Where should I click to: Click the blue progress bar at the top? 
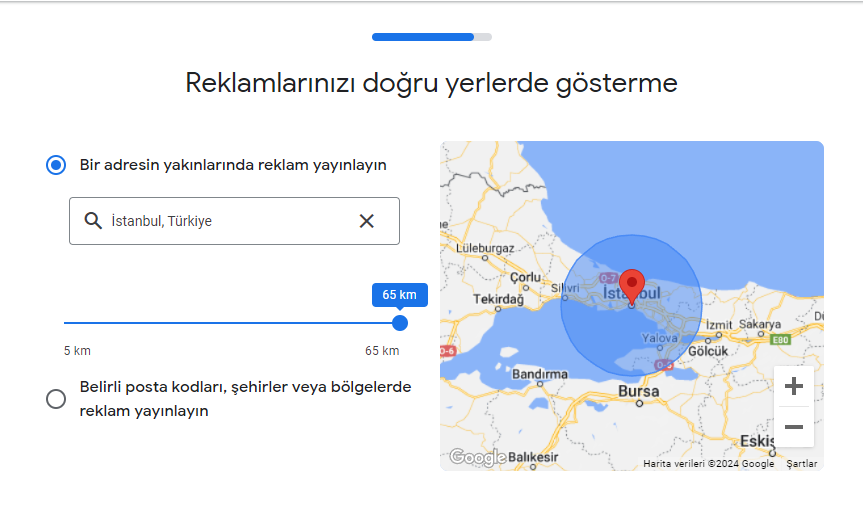[423, 37]
